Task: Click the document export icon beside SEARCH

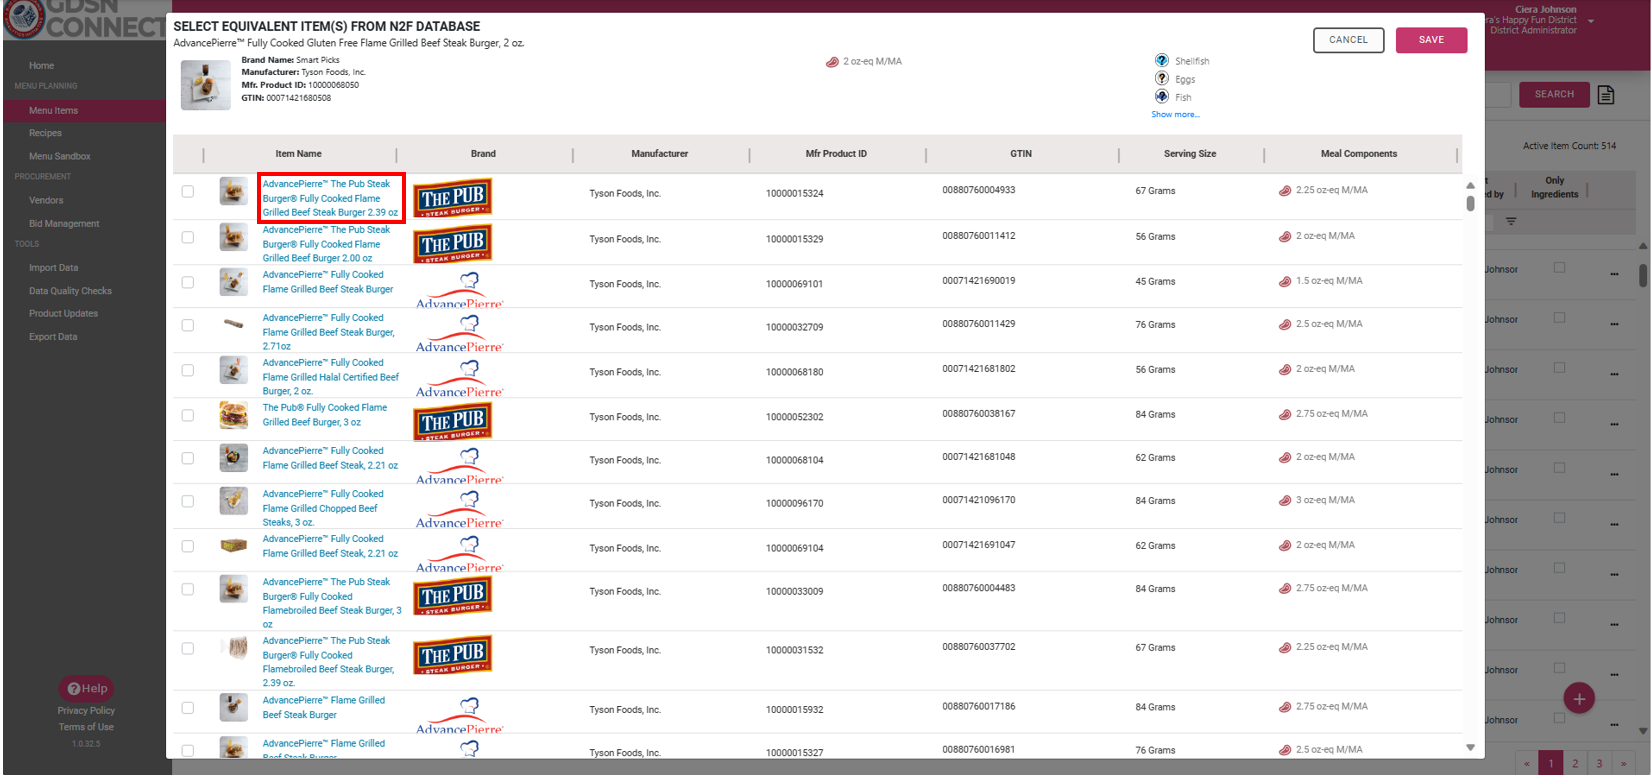Action: 1606,95
